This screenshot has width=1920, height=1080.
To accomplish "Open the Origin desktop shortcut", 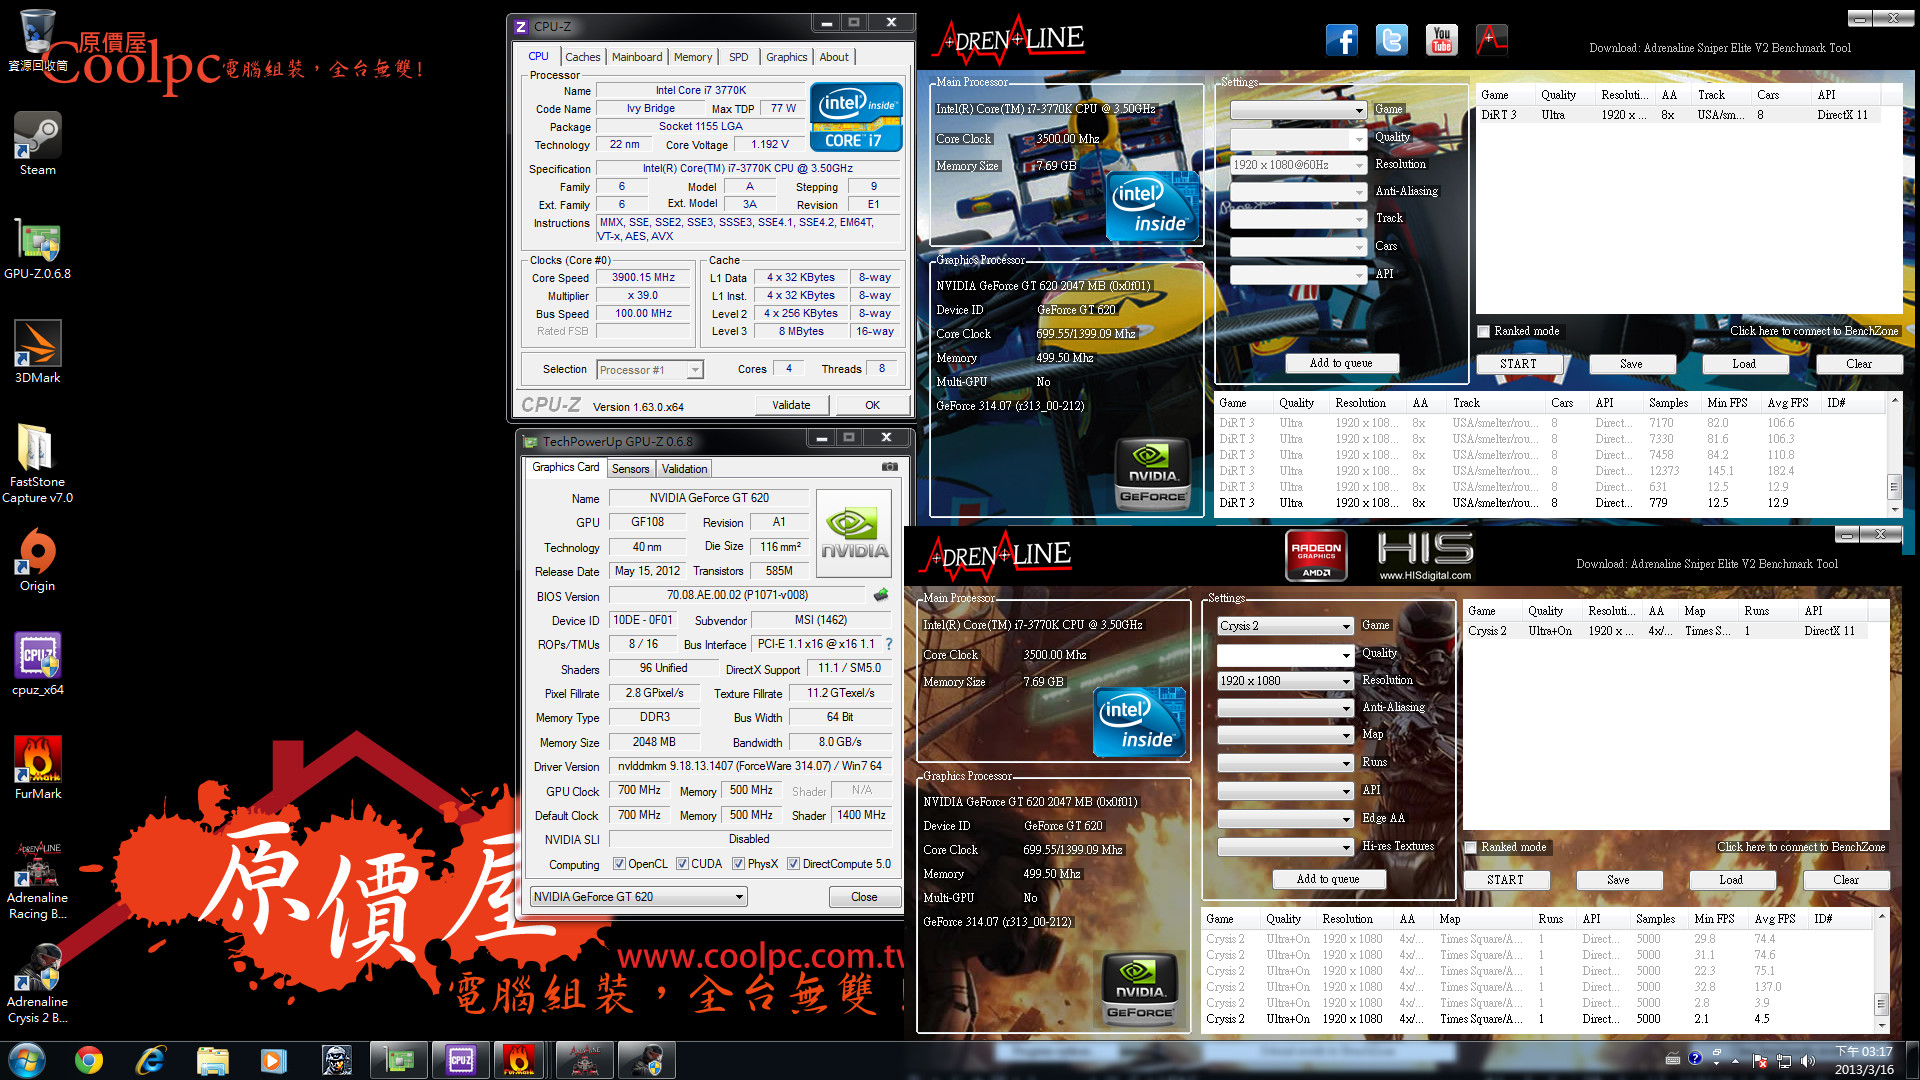I will pos(38,559).
